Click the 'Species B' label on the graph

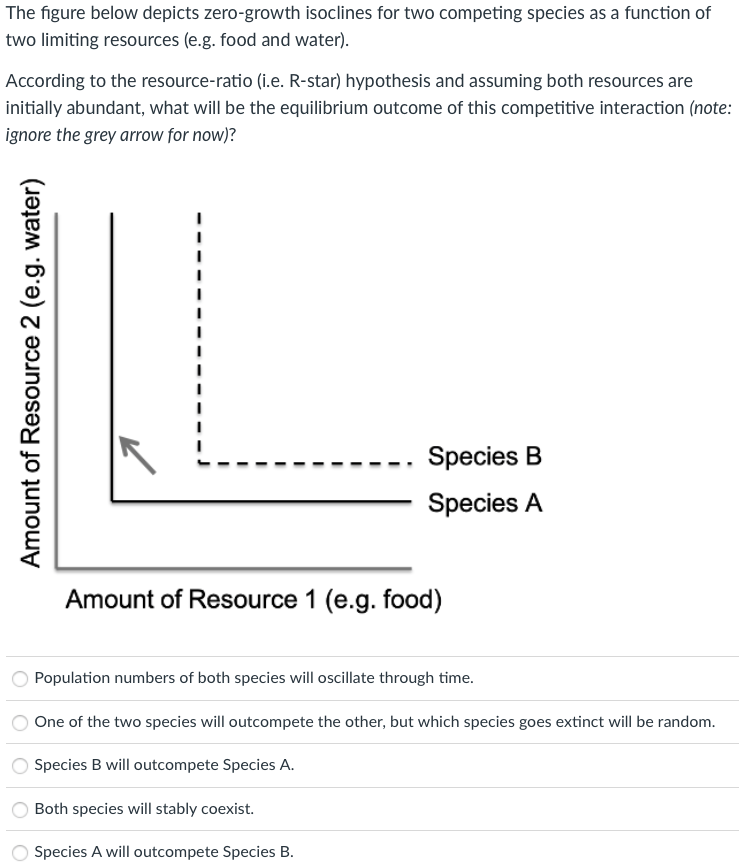pyautogui.click(x=484, y=456)
